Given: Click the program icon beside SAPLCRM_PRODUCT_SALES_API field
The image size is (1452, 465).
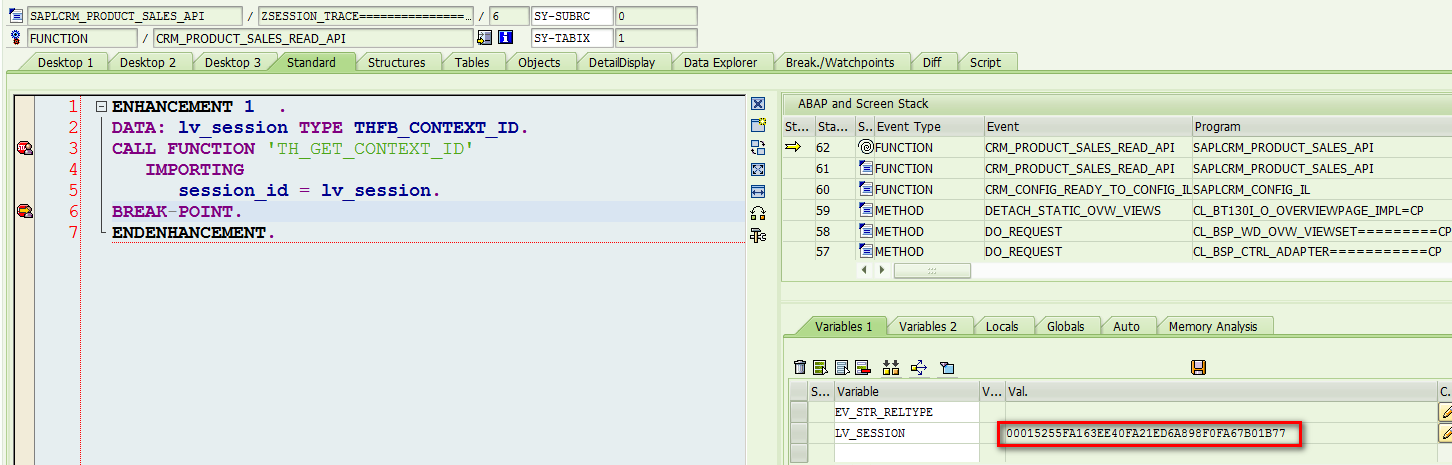Looking at the screenshot, I should click(15, 16).
